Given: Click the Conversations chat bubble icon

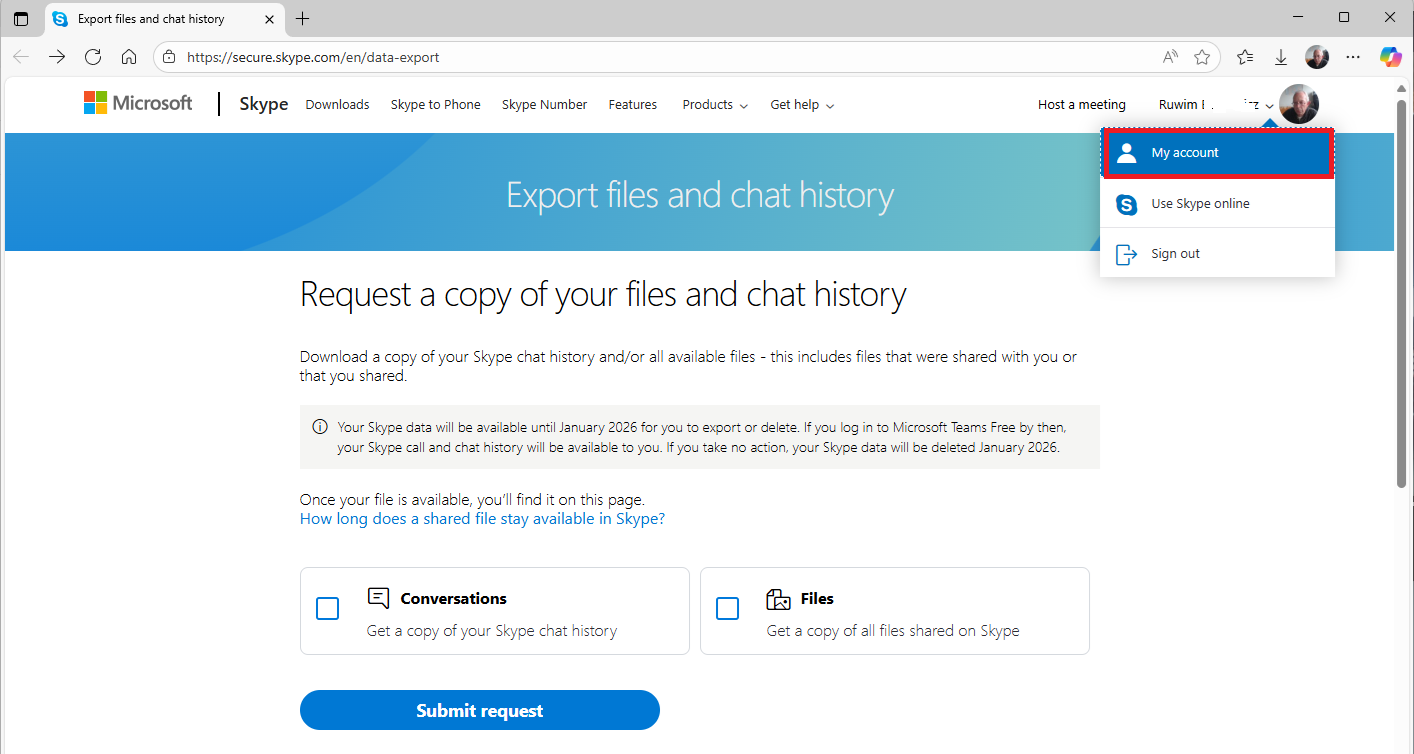Looking at the screenshot, I should tap(378, 598).
